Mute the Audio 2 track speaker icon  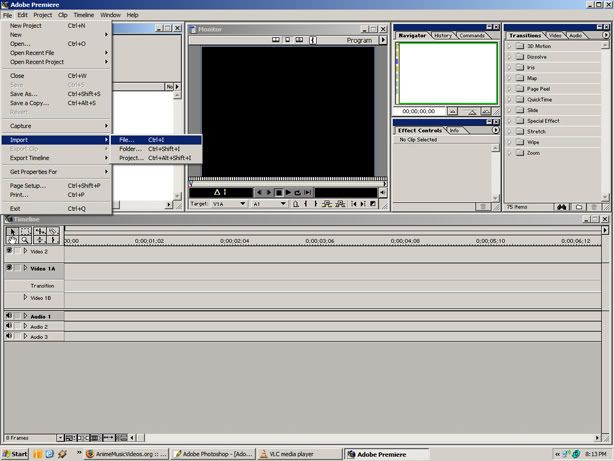[9, 325]
